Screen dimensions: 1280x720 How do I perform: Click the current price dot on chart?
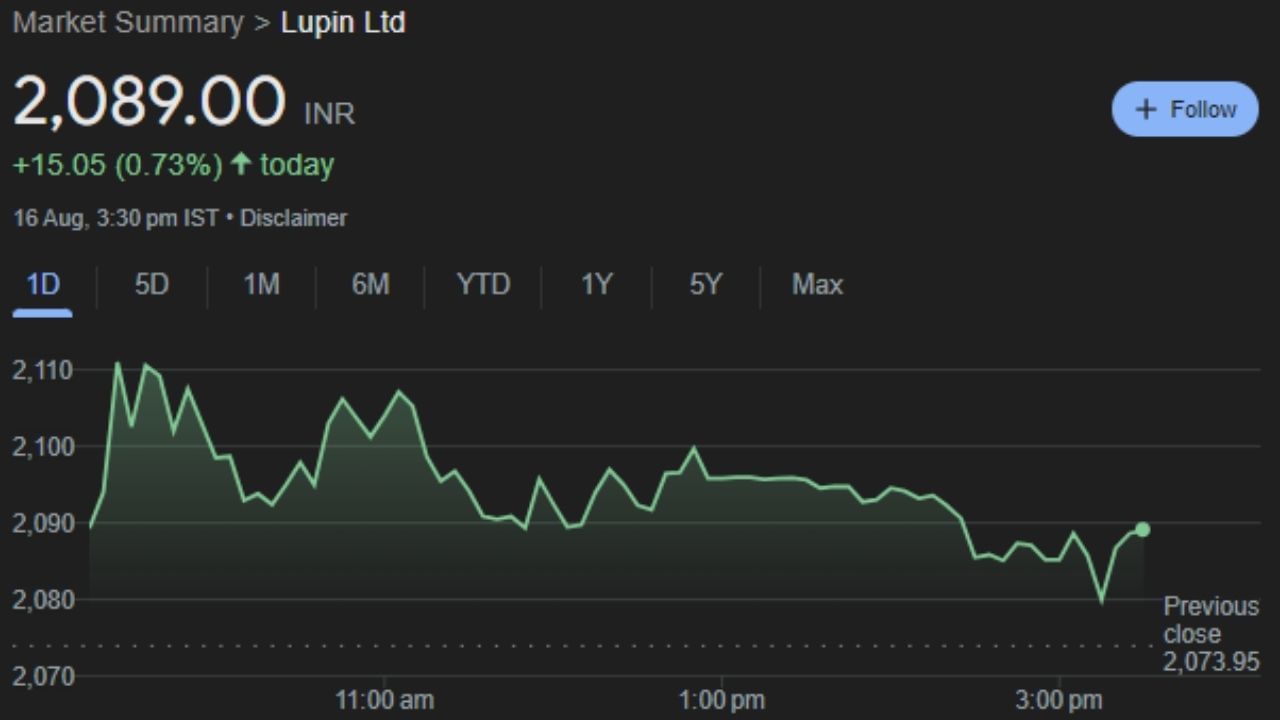[x=1142, y=529]
